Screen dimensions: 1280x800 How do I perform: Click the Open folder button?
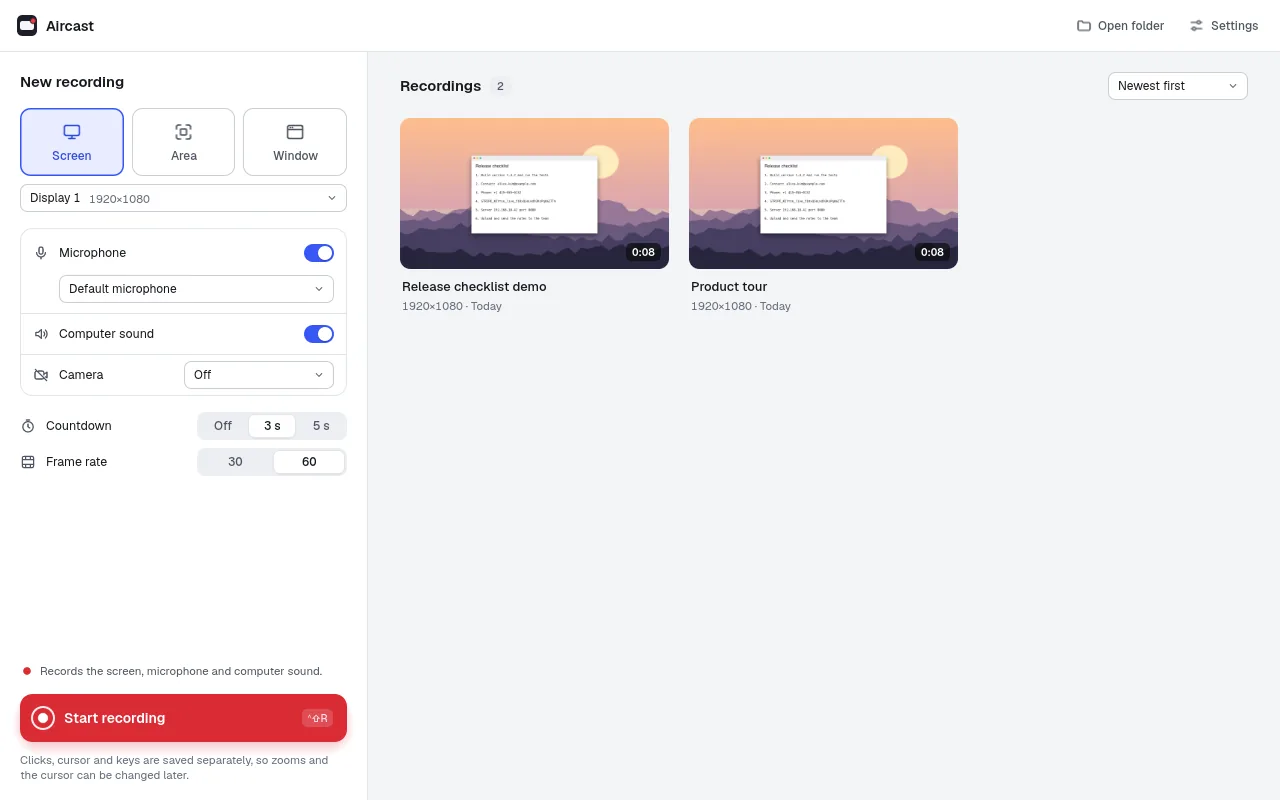[1120, 26]
